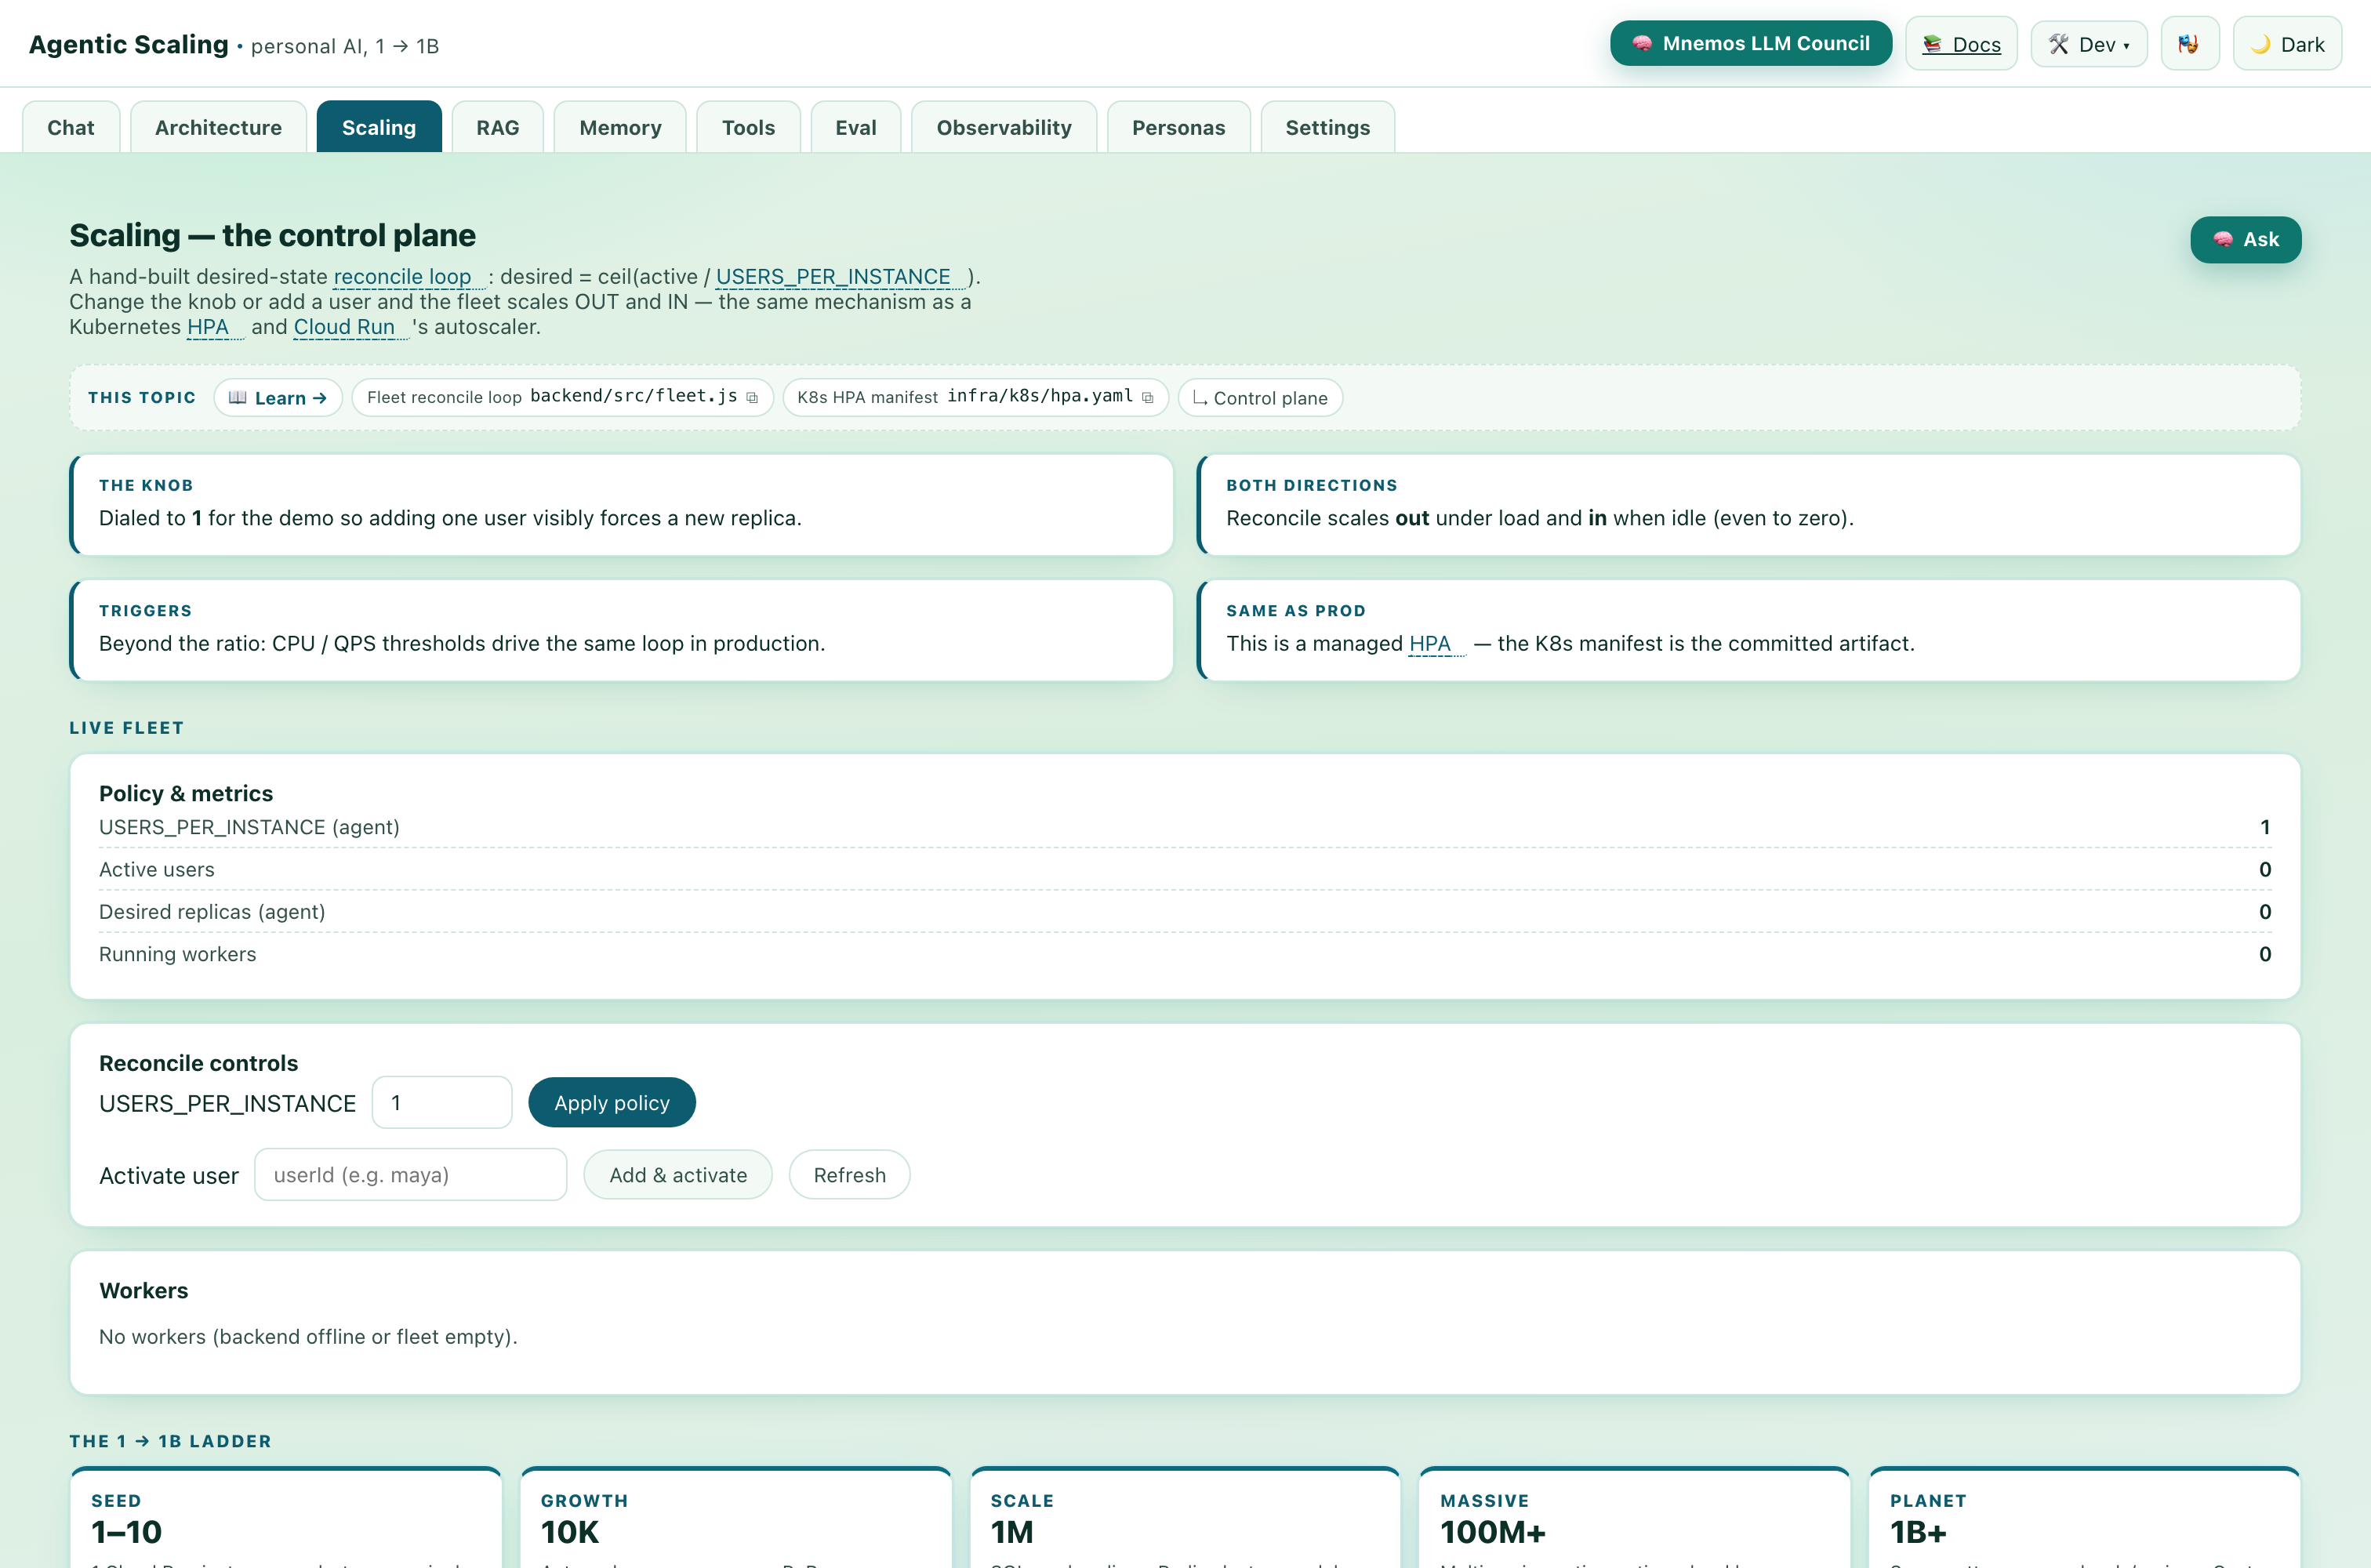Open the Mnemos LLM Council panel

click(1750, 44)
